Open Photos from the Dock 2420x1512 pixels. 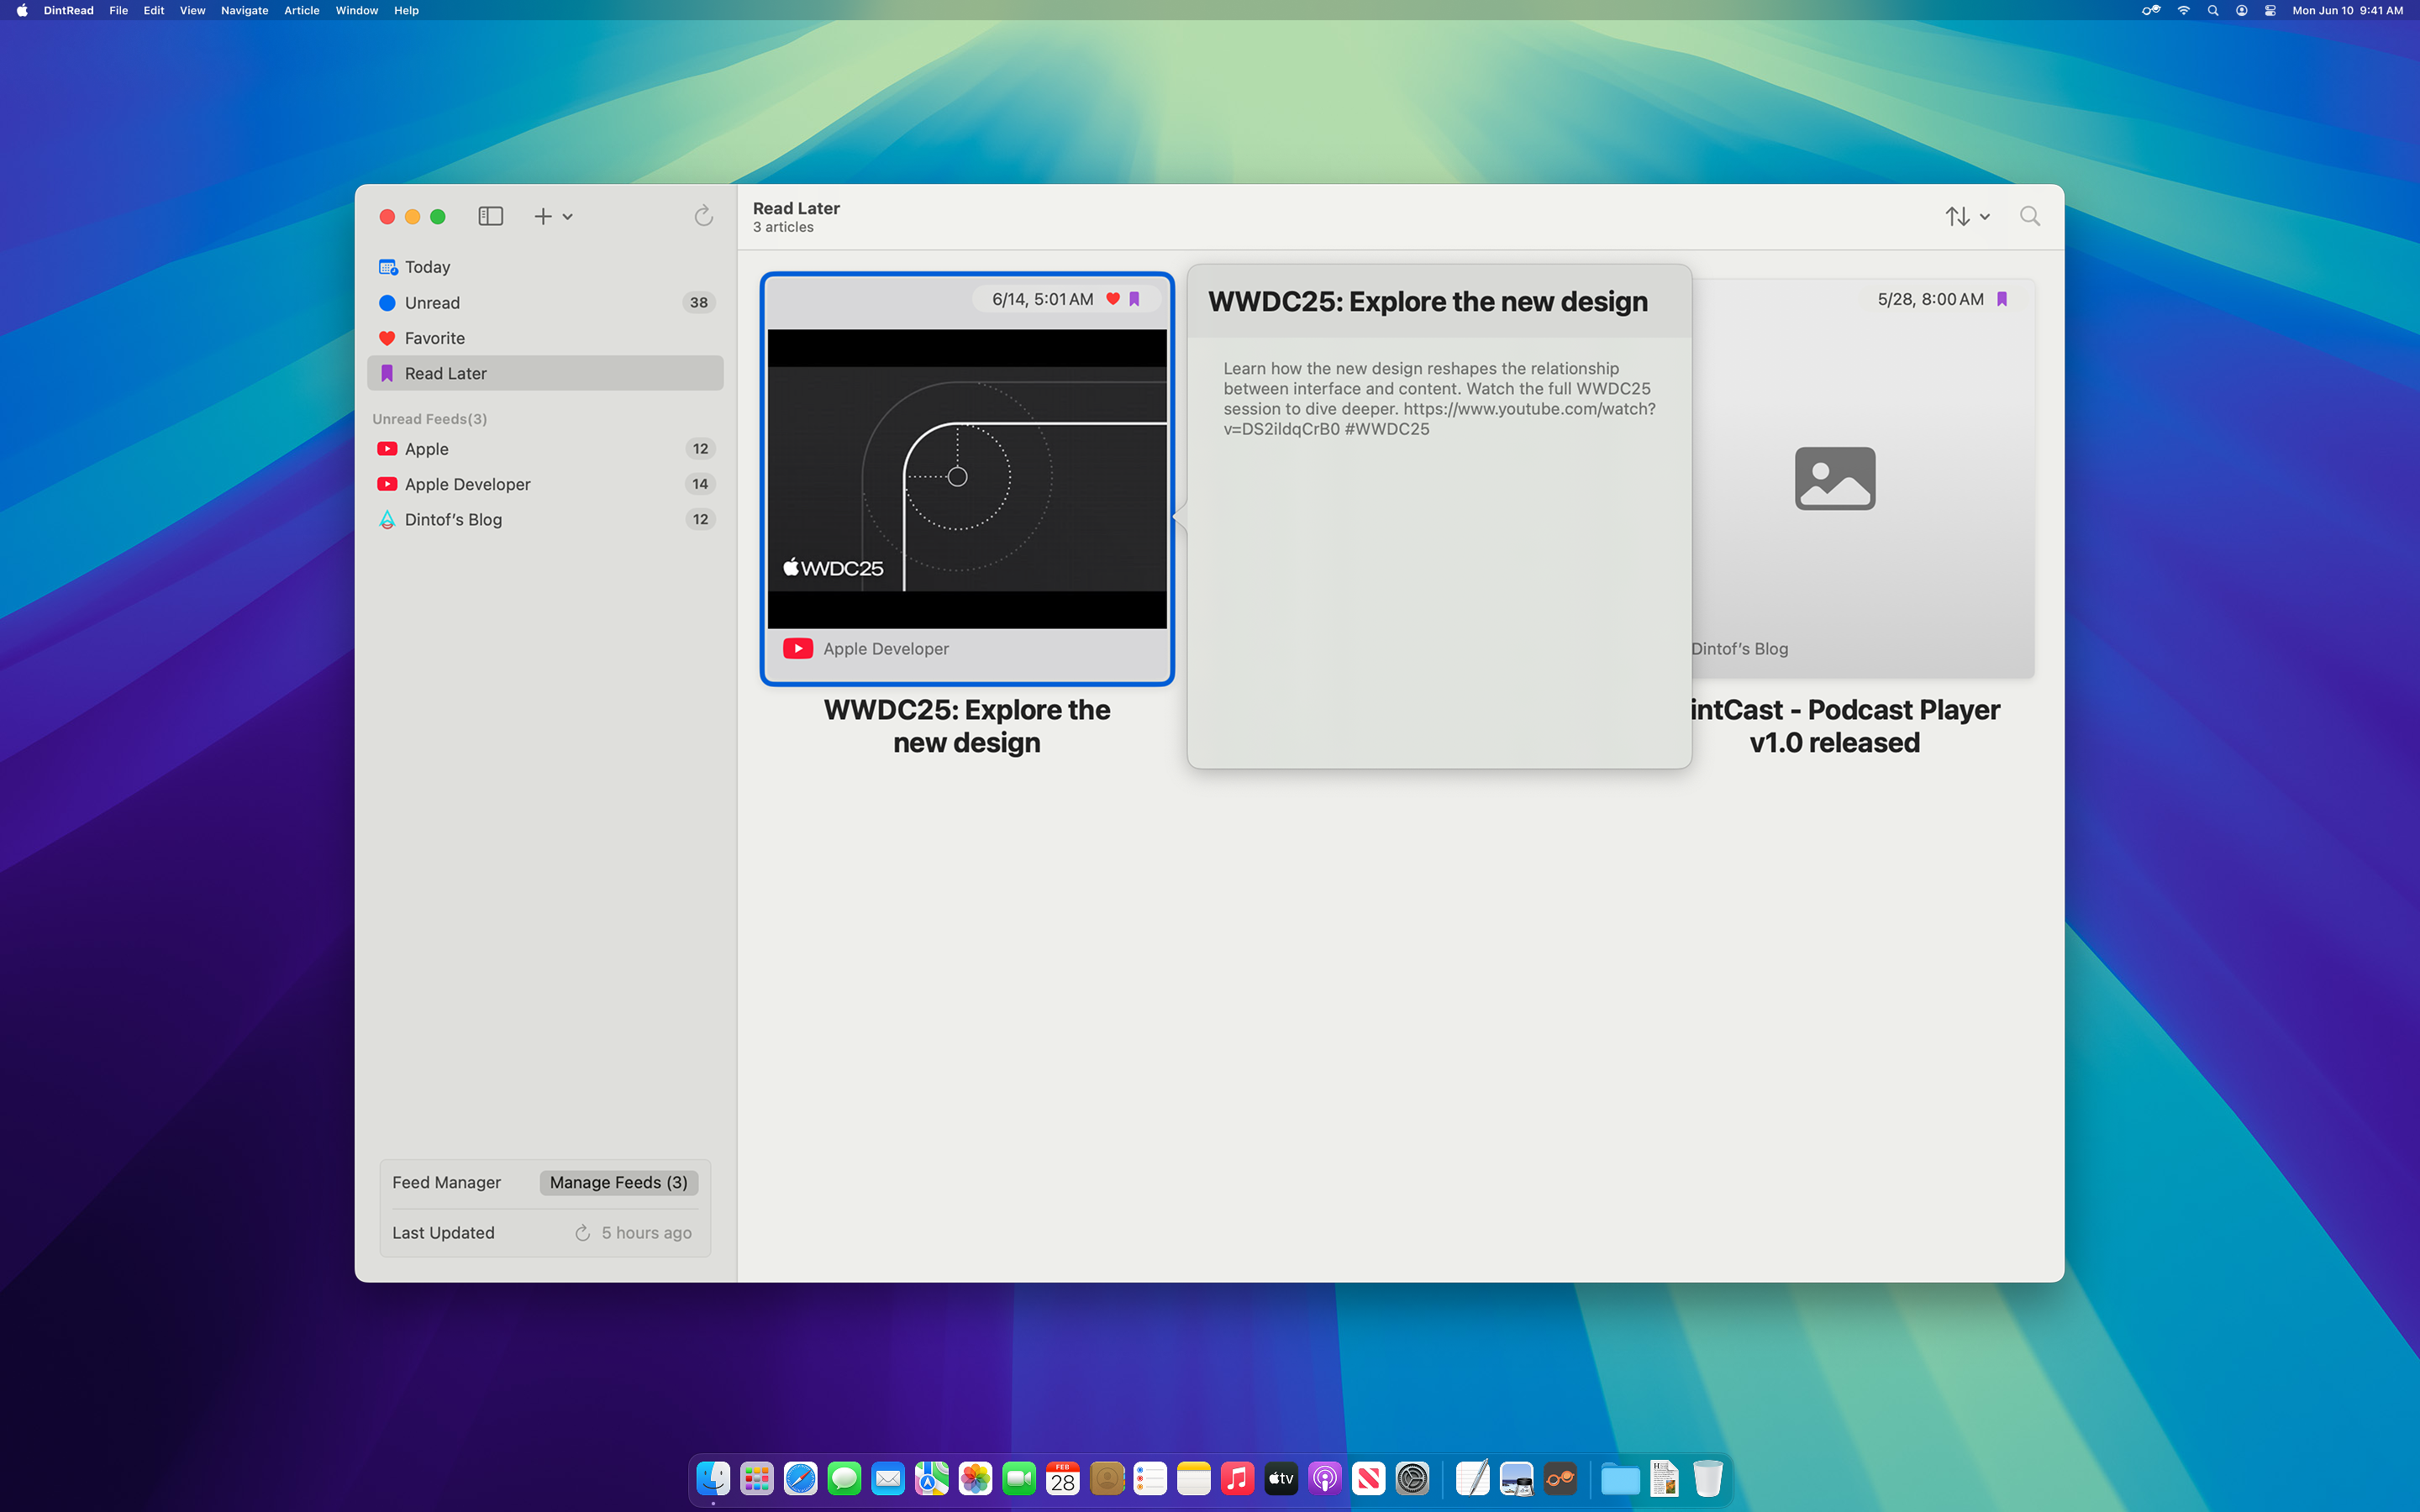coord(975,1478)
